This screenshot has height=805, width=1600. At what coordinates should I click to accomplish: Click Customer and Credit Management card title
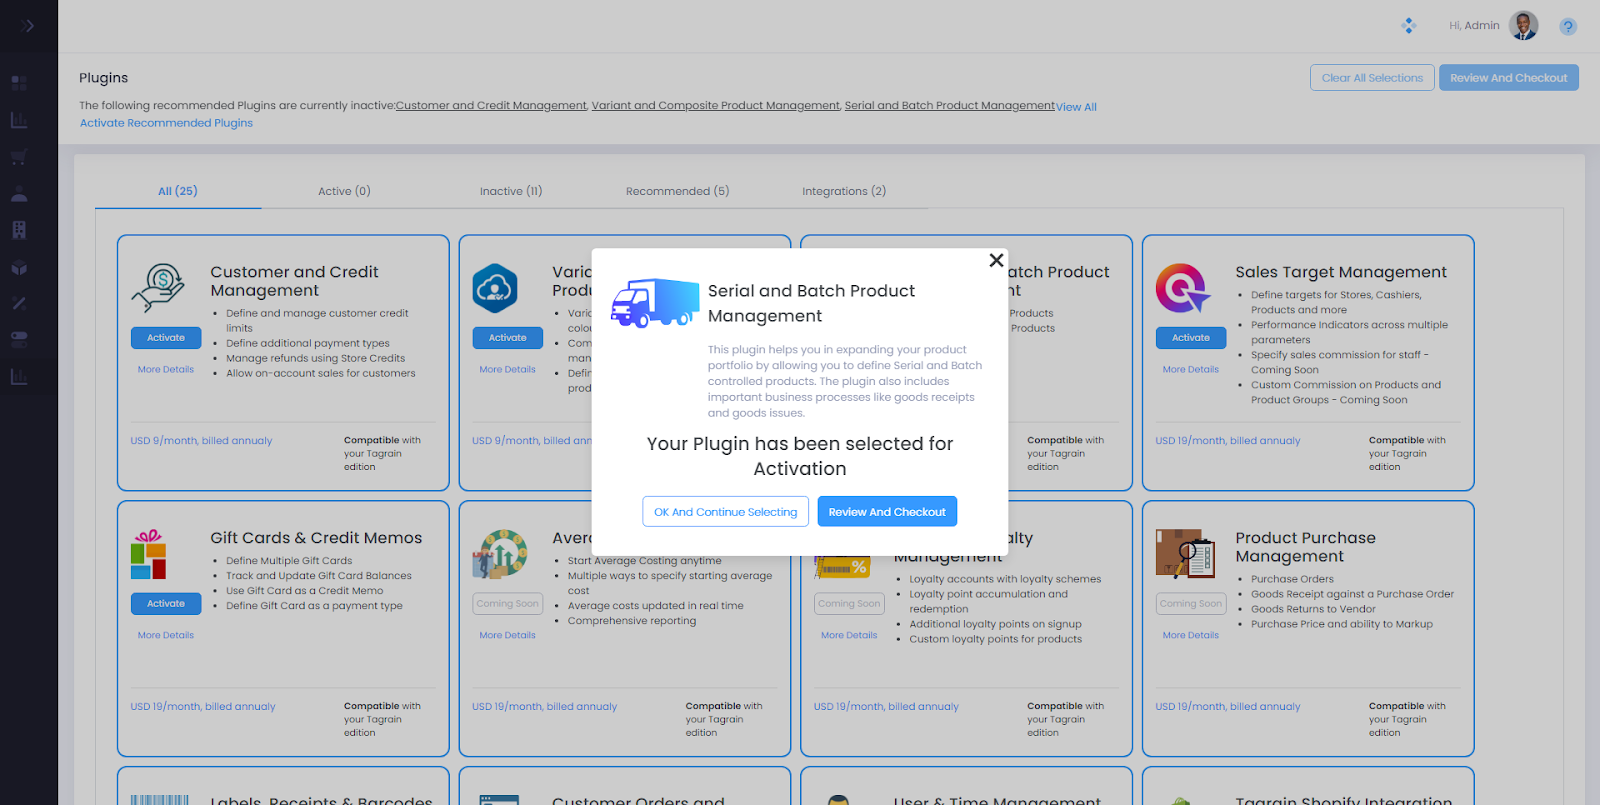294,281
